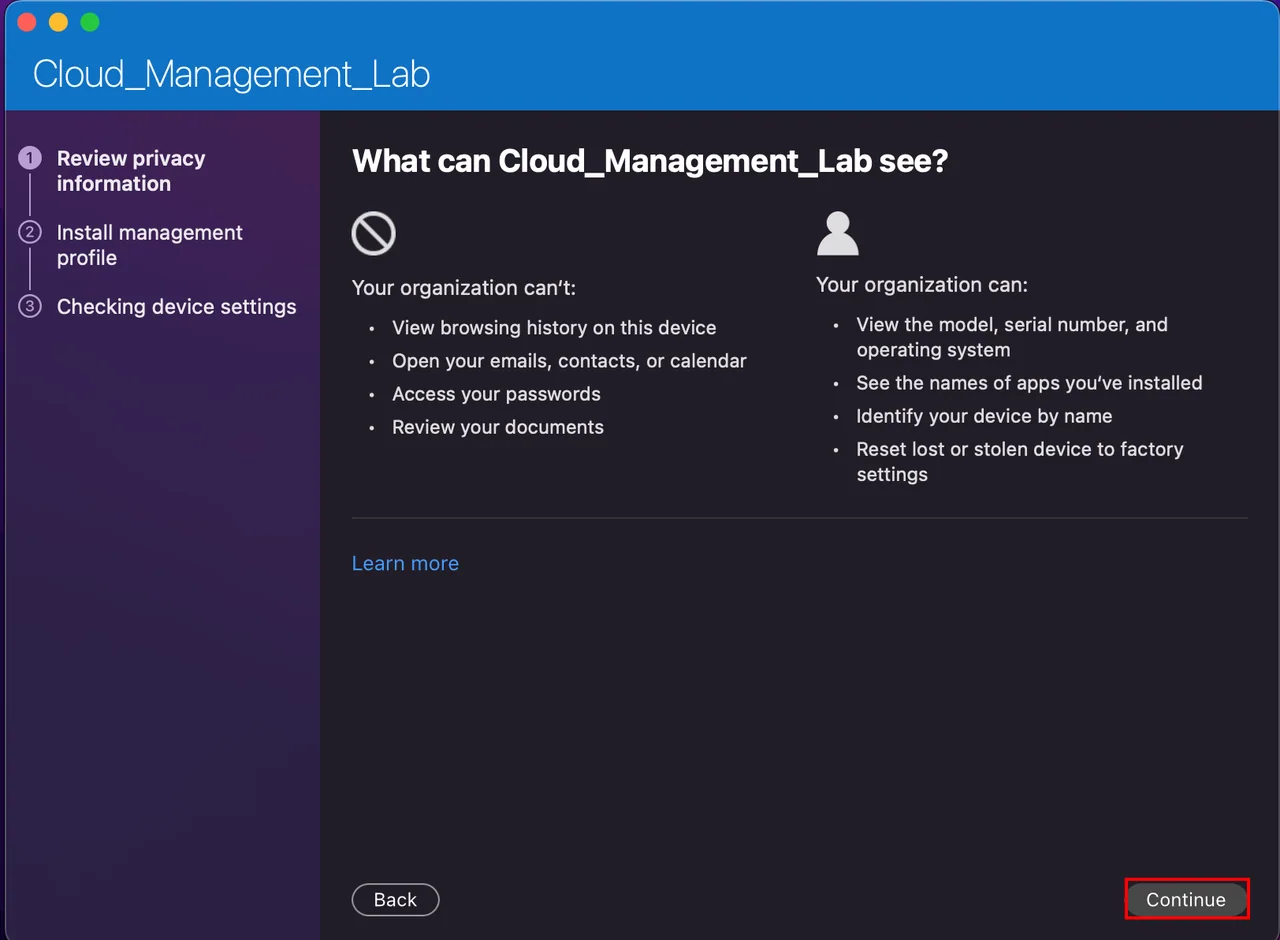Click the Review your documents item
The width and height of the screenshot is (1280, 940).
[x=498, y=427]
